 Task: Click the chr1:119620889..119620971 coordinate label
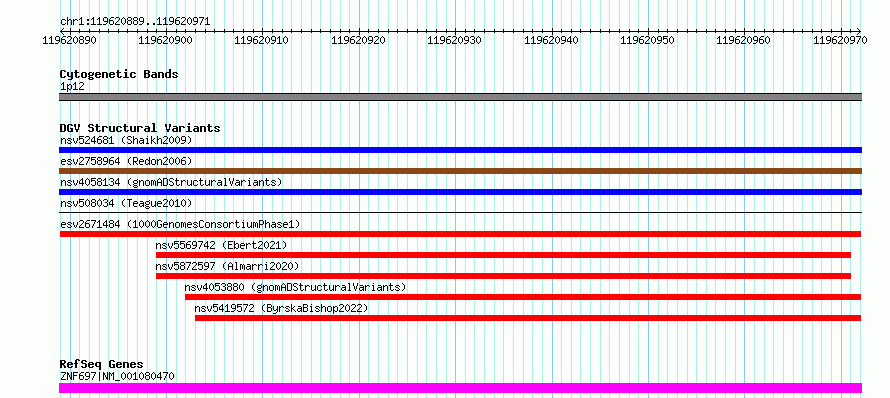click(135, 22)
